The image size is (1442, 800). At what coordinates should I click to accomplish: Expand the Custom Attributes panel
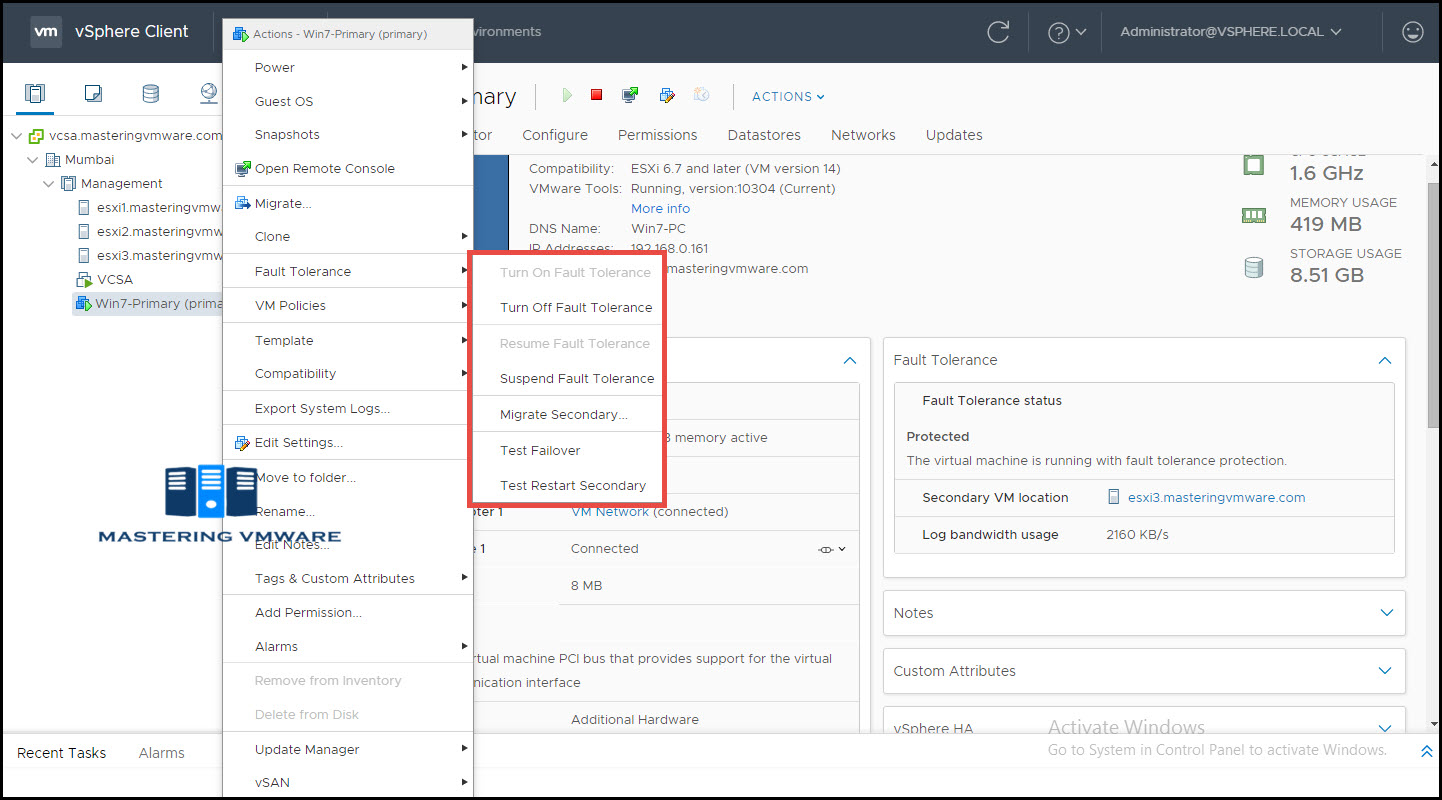click(x=1386, y=671)
